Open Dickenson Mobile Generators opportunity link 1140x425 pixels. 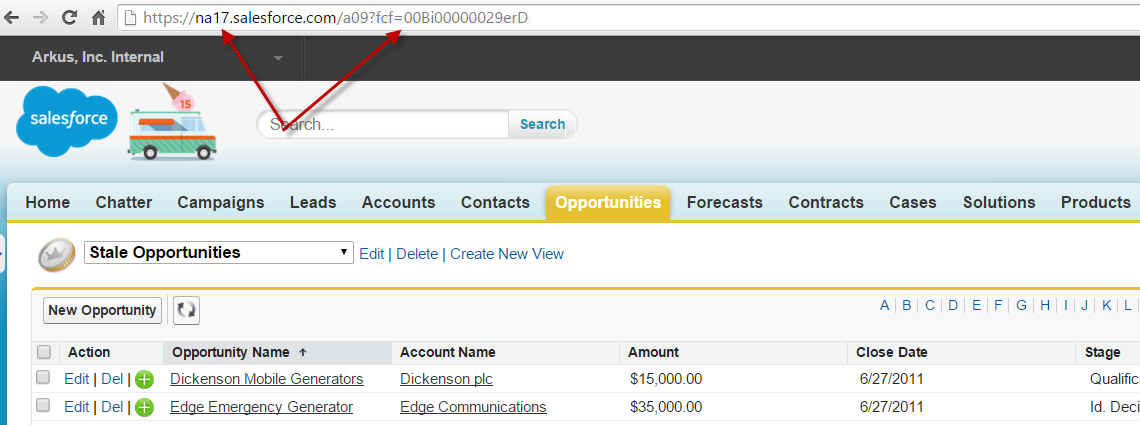[x=267, y=379]
